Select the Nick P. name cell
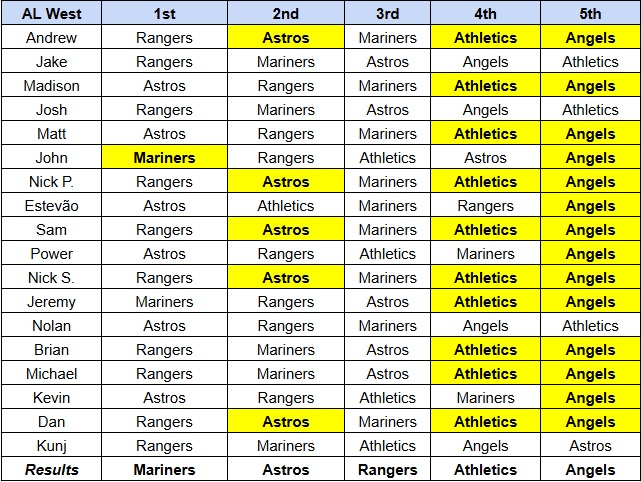This screenshot has height=482, width=641. (x=51, y=182)
